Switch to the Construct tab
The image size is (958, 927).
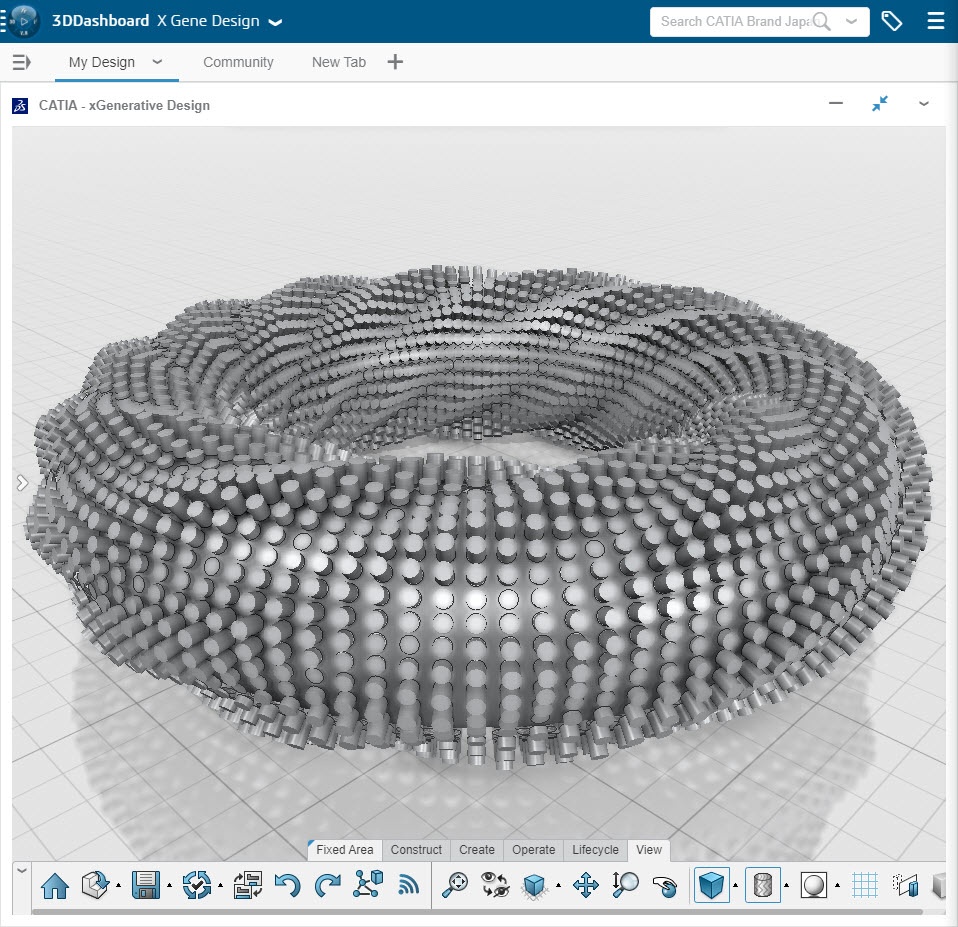pos(416,849)
